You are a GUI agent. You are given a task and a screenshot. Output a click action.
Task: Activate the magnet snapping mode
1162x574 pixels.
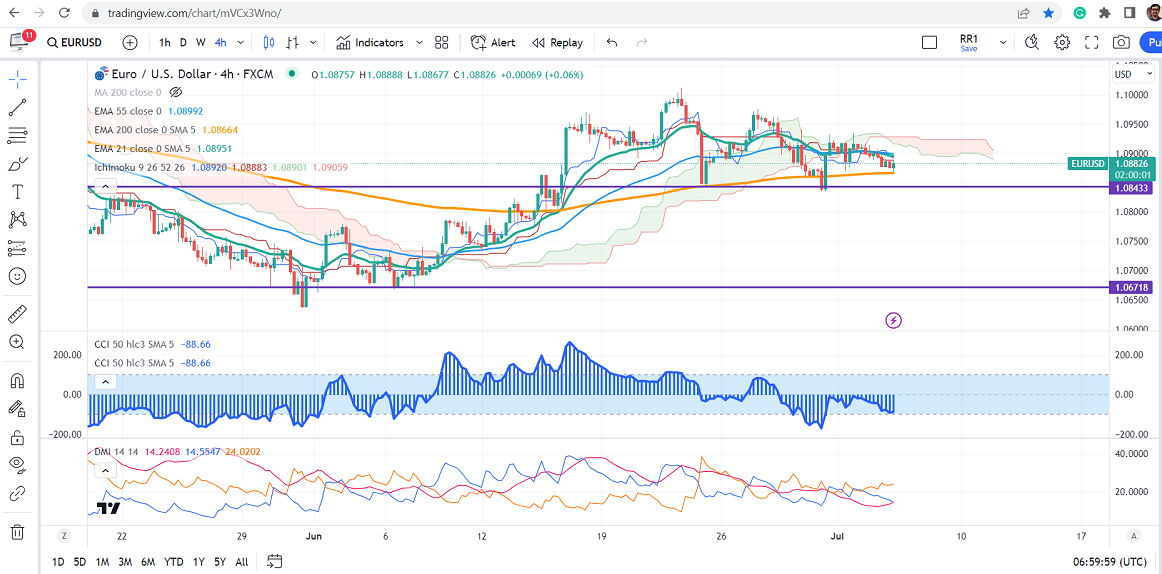point(17,381)
